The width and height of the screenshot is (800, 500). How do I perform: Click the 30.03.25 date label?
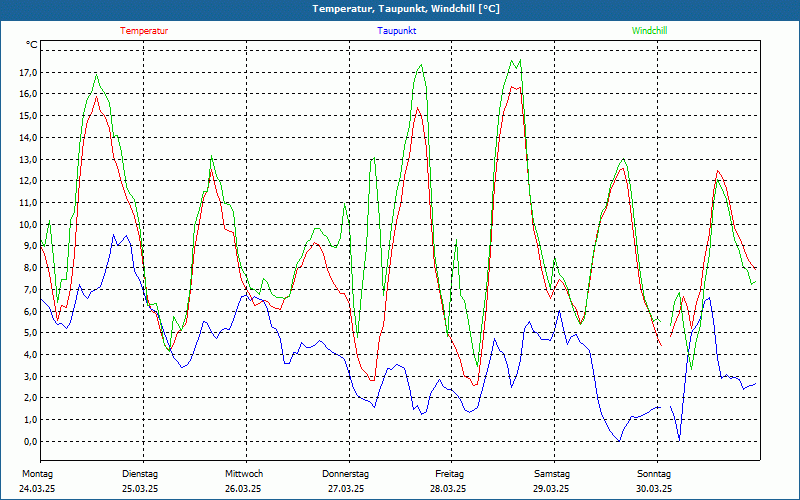point(655,489)
